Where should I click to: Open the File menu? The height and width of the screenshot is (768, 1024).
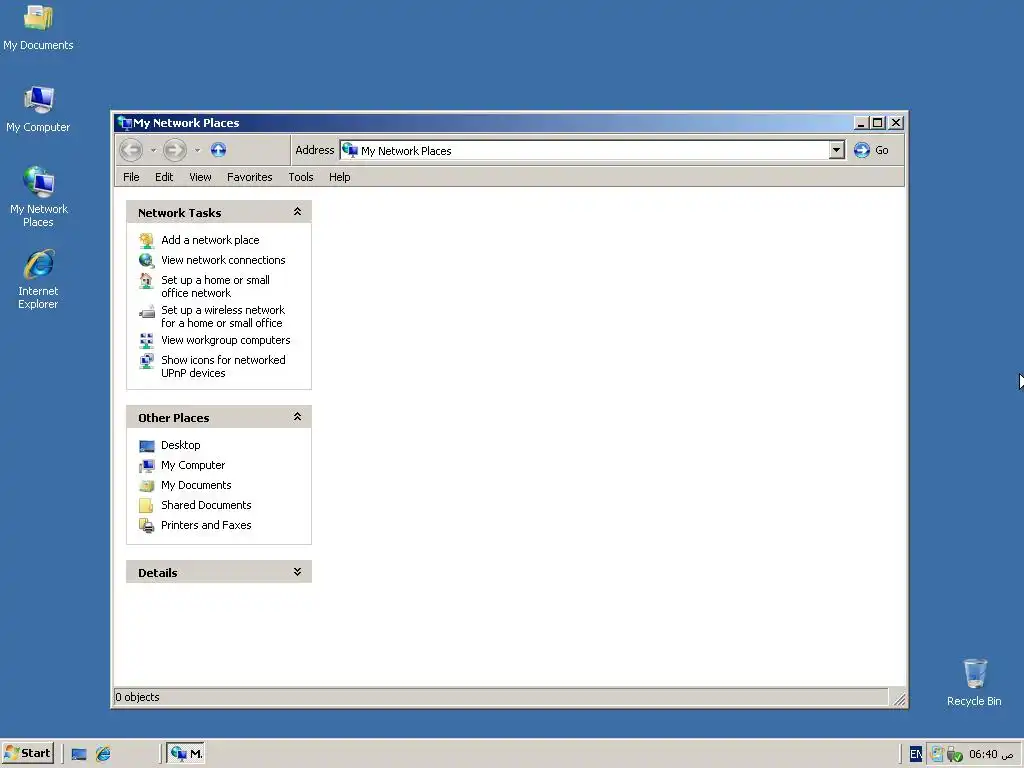[x=131, y=177]
